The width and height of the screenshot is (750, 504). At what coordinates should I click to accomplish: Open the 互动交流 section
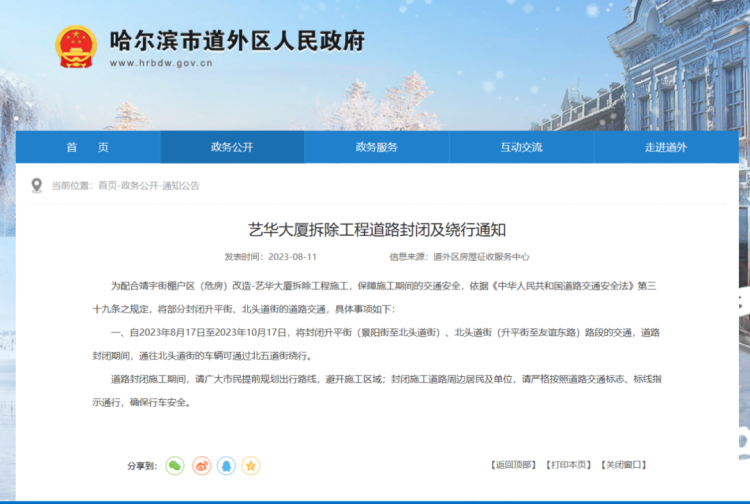521,147
